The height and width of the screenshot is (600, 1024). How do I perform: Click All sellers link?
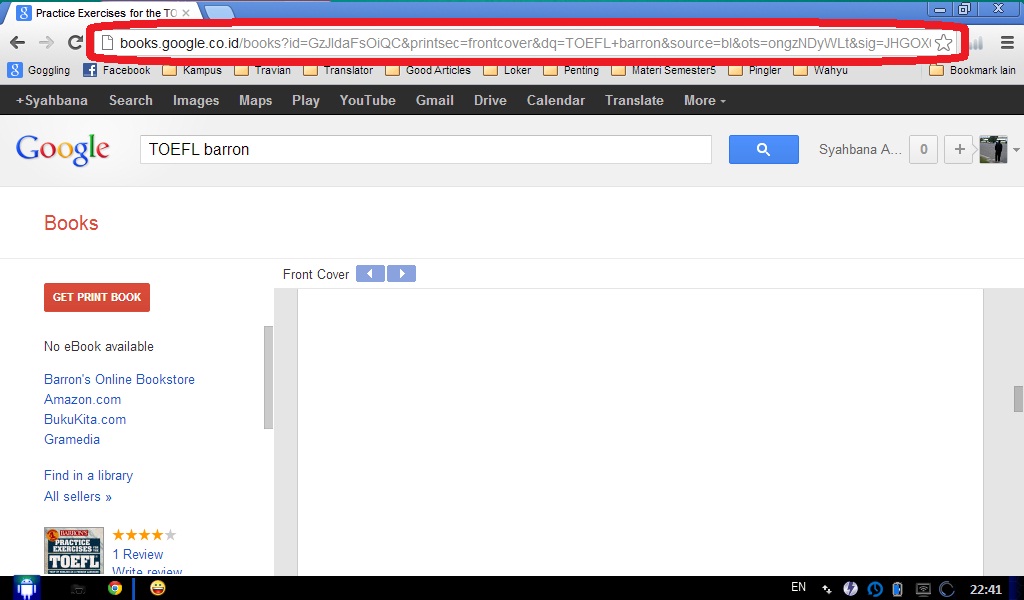pyautogui.click(x=78, y=497)
